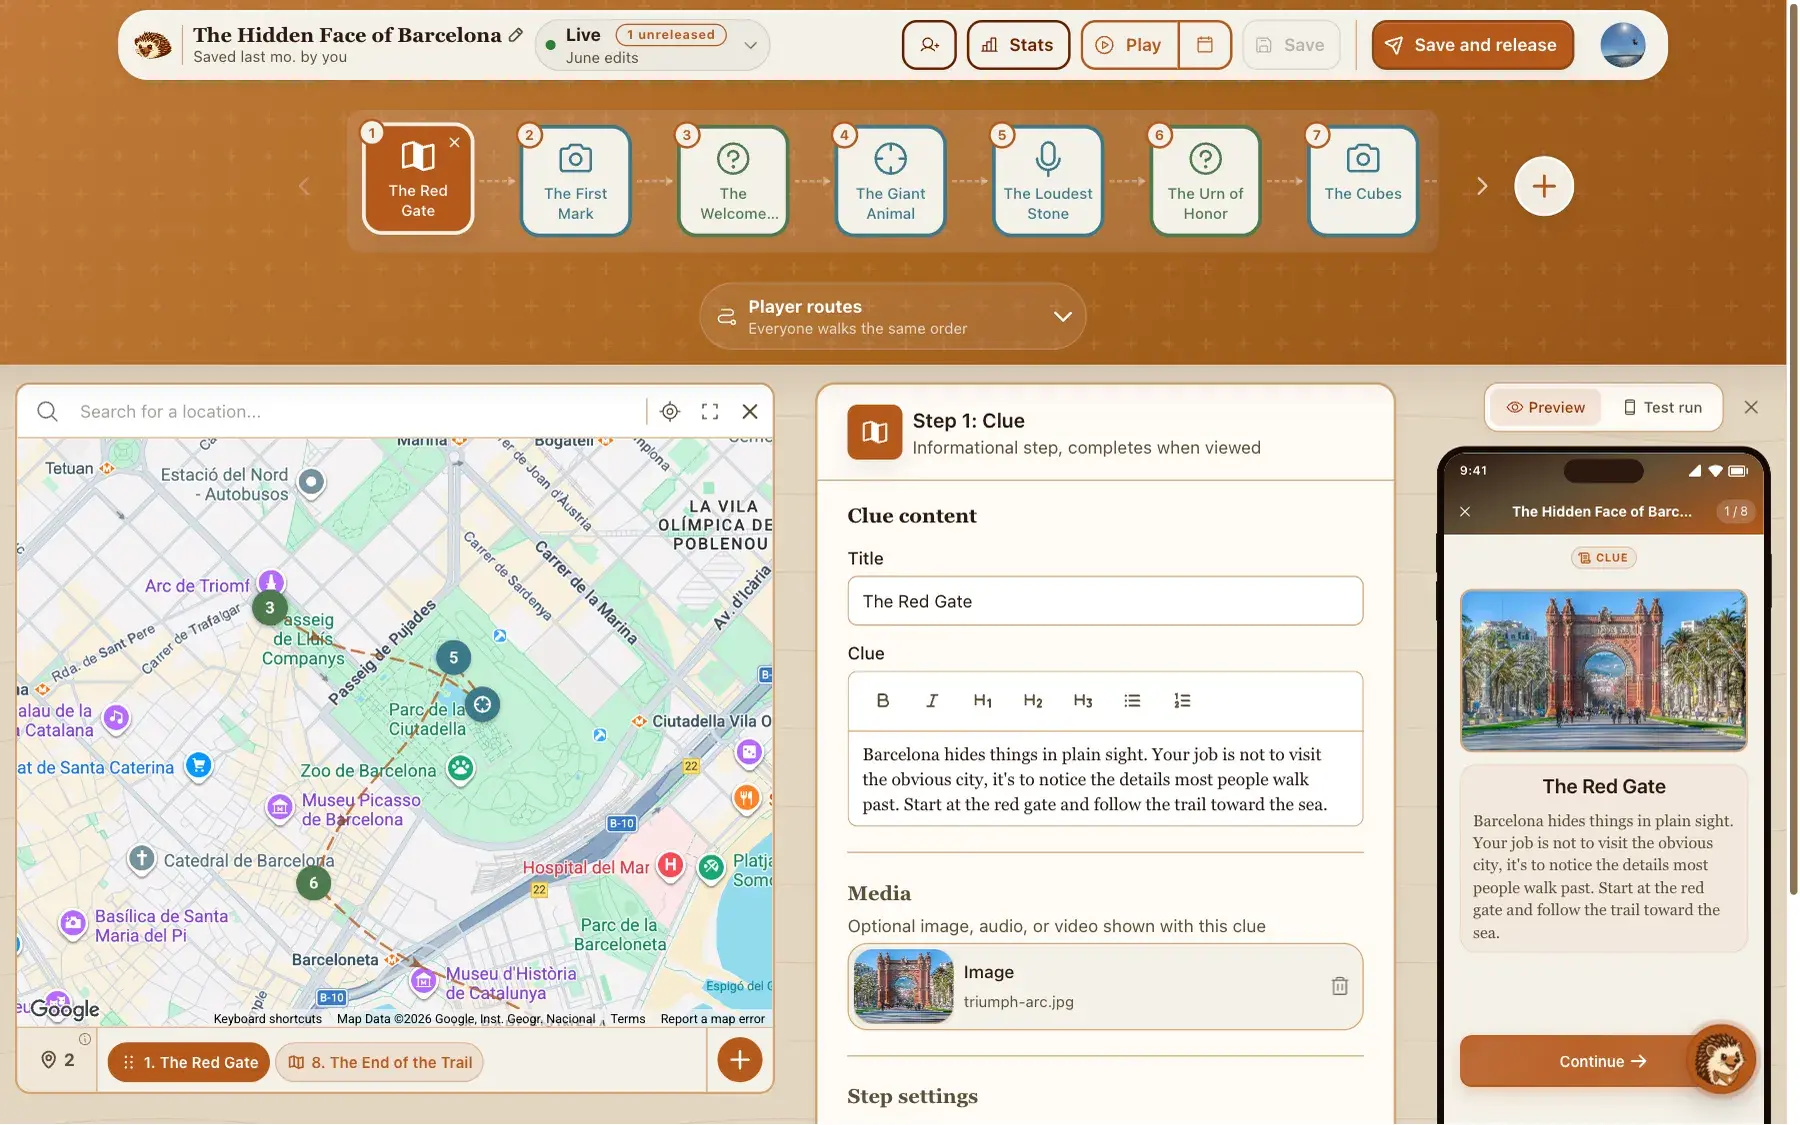This screenshot has height=1125, width=1800.
Task: Remove The Red Gate step with its X
Action: coord(455,142)
